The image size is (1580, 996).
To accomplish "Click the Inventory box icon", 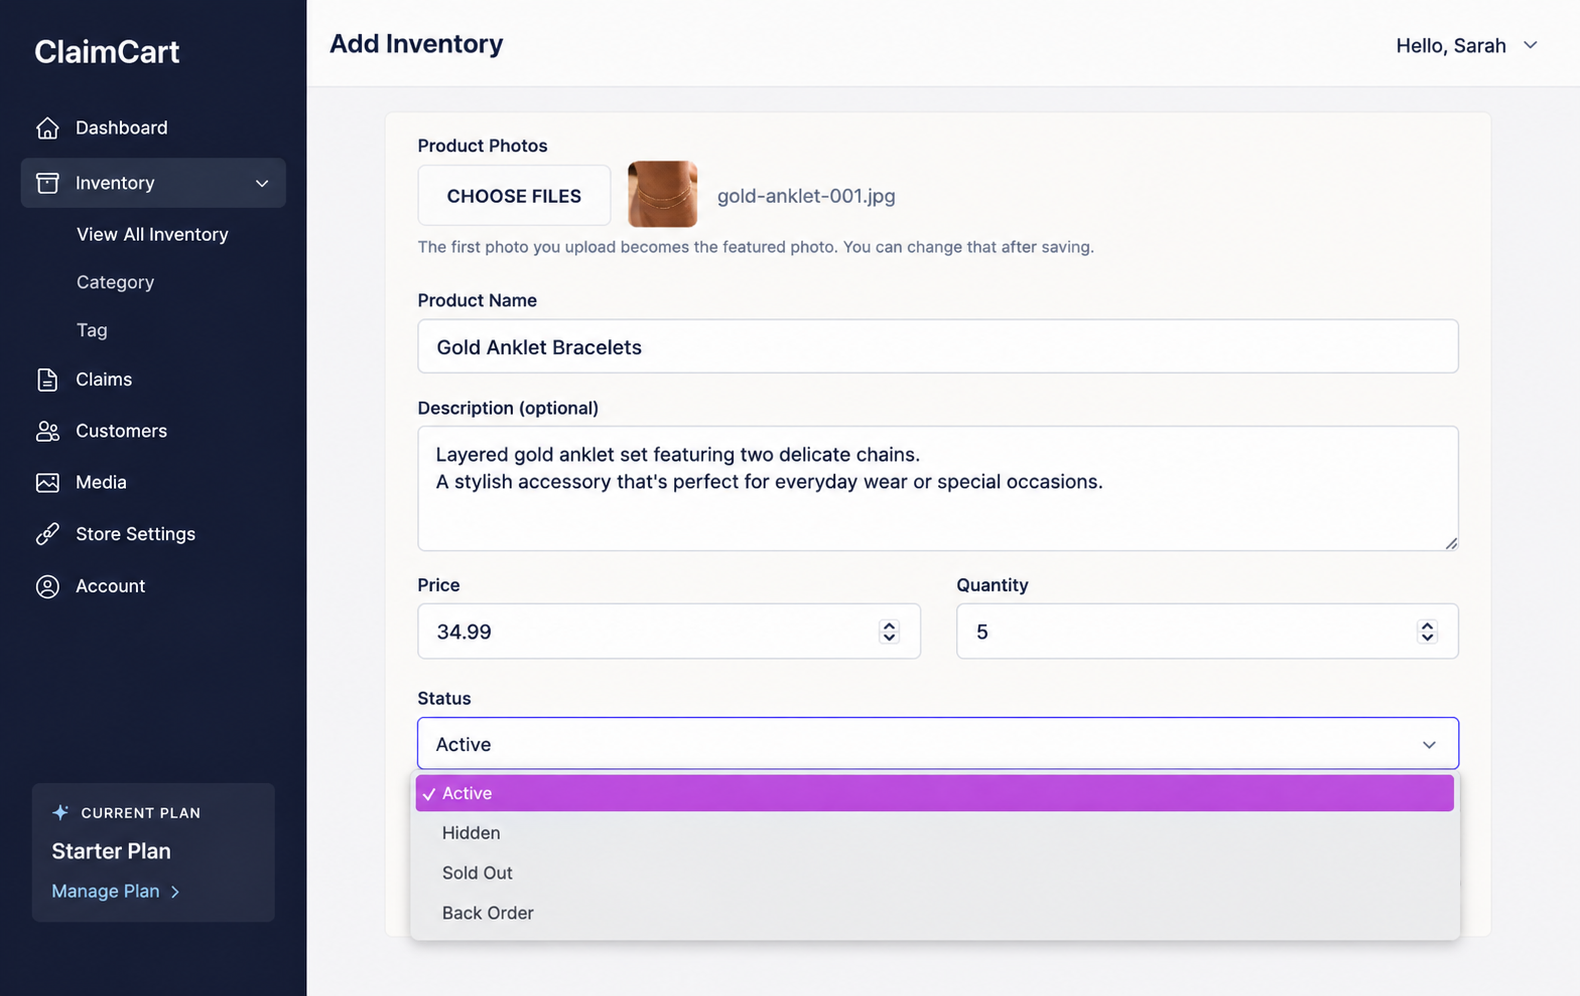I will coord(47,183).
